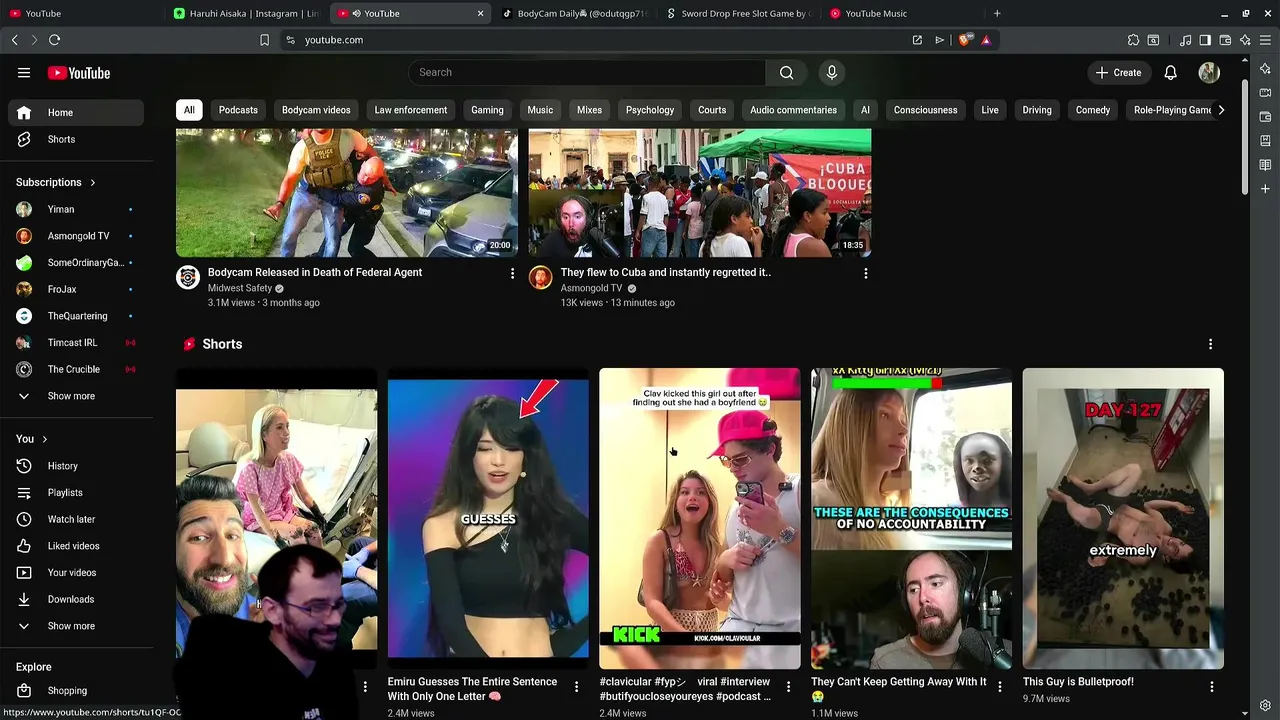1280x720 pixels.
Task: Click the Create button
Action: click(1118, 72)
